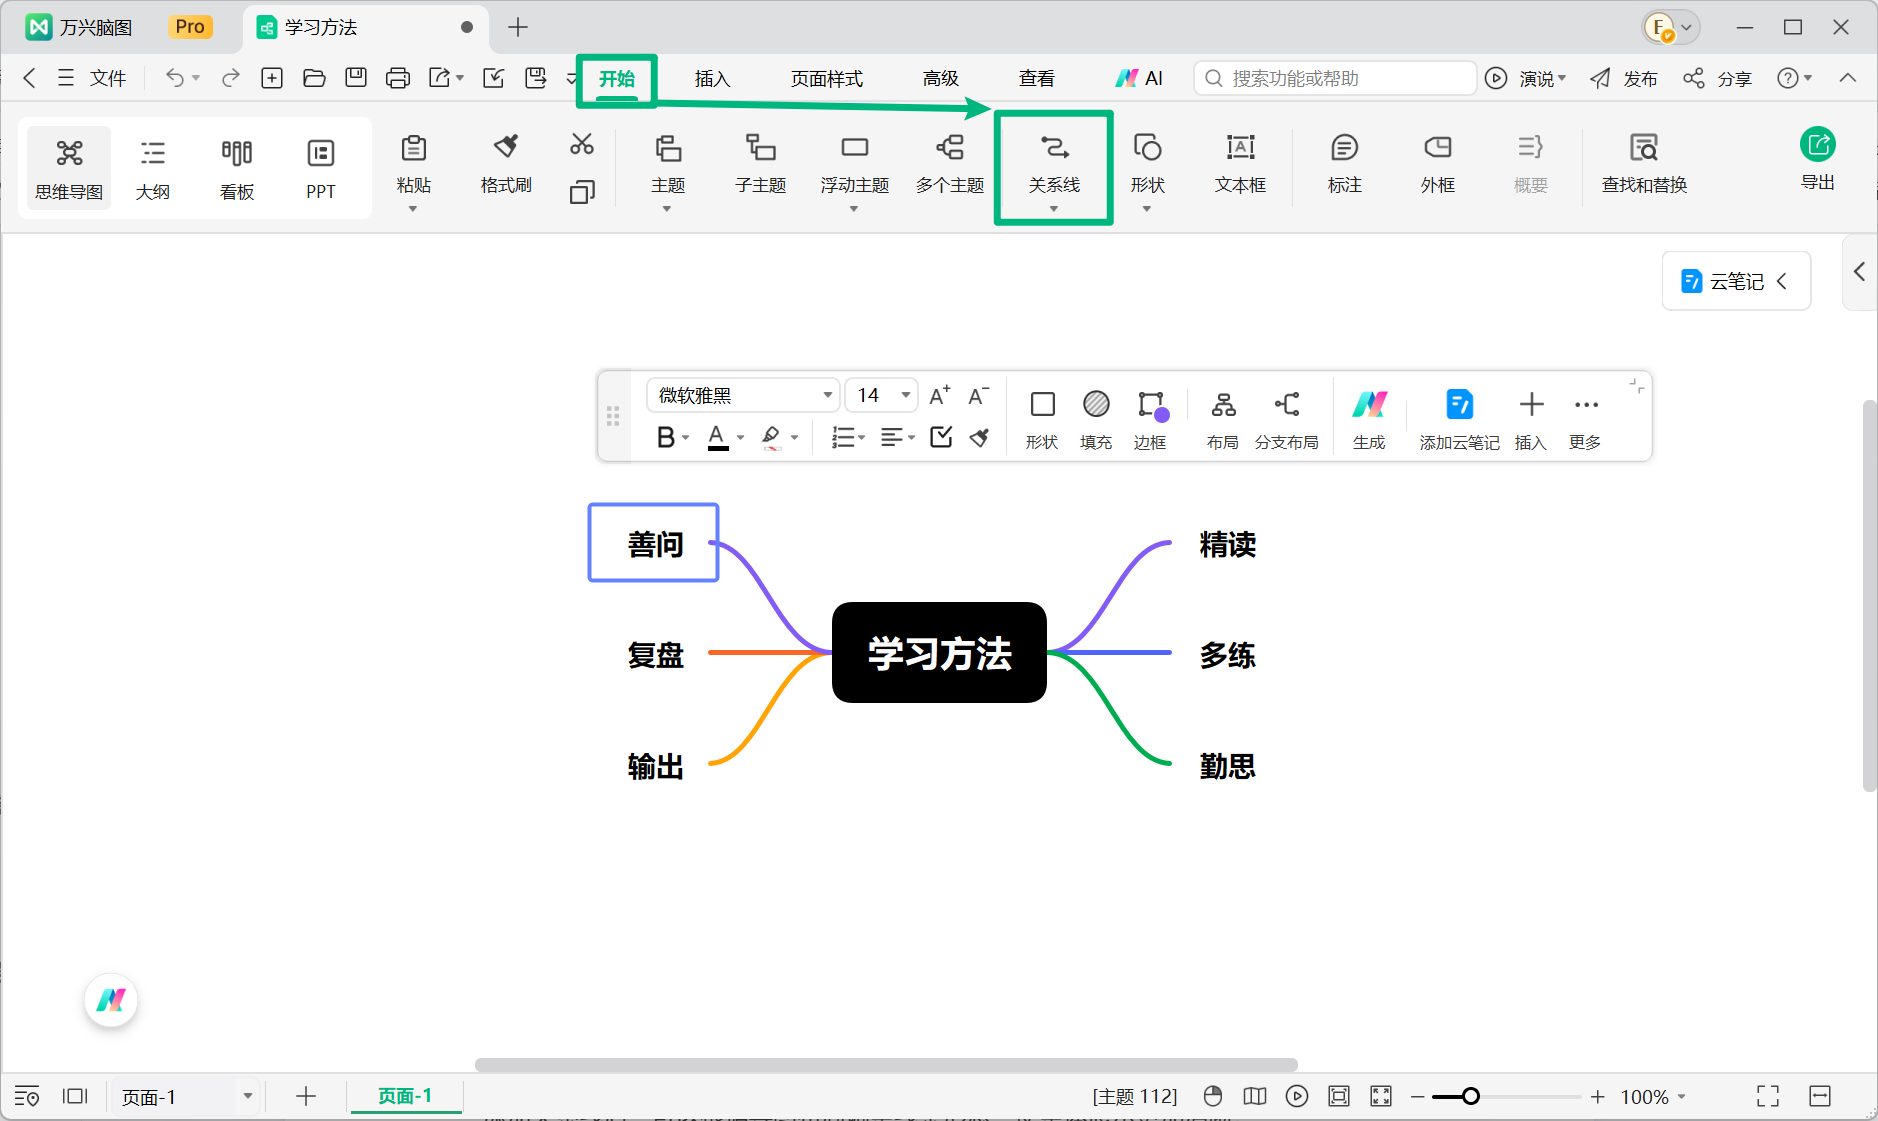The width and height of the screenshot is (1878, 1121).
Task: Open the help question mark dropdown
Action: (1795, 78)
